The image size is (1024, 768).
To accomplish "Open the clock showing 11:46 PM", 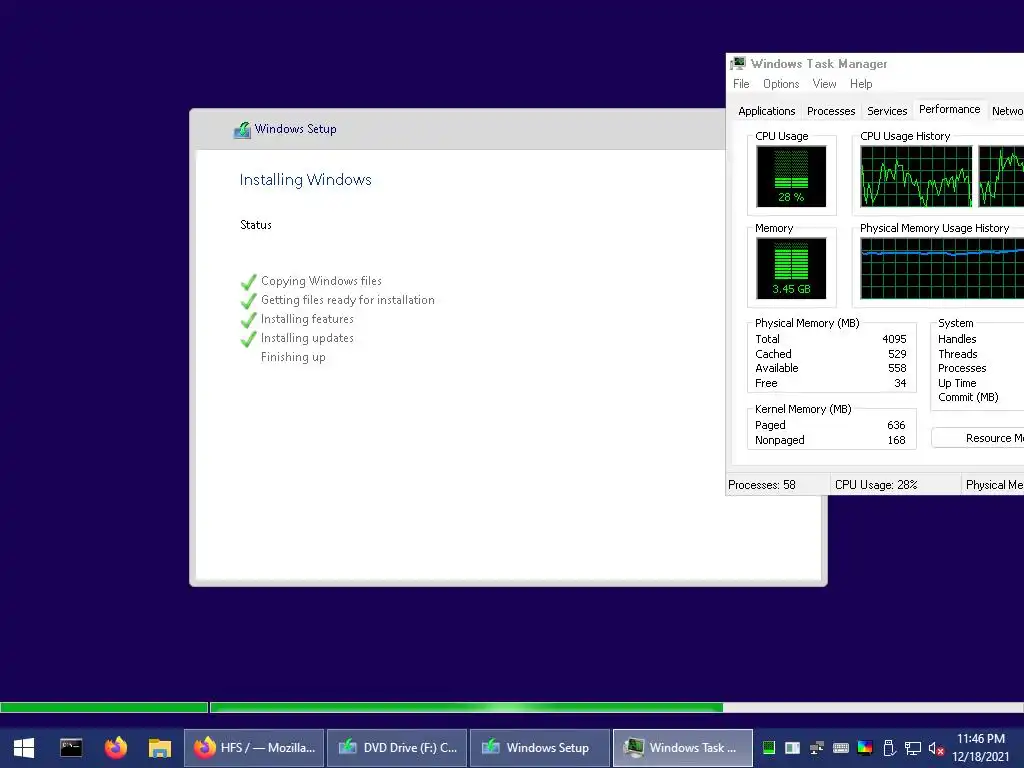I will [981, 748].
